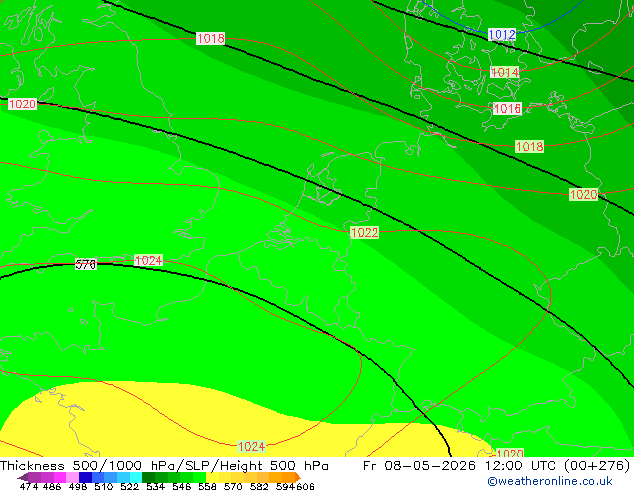Screen dimensions: 634x490
Task: Click the legend value 570
Action: click(233, 486)
